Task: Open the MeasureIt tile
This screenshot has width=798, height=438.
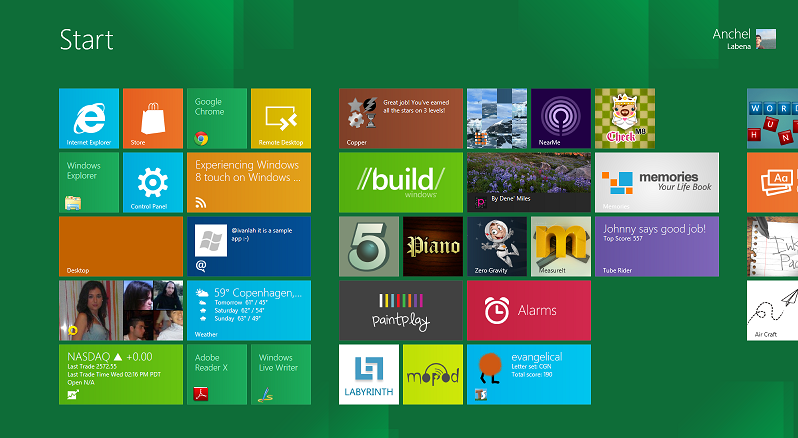Action: pos(561,246)
